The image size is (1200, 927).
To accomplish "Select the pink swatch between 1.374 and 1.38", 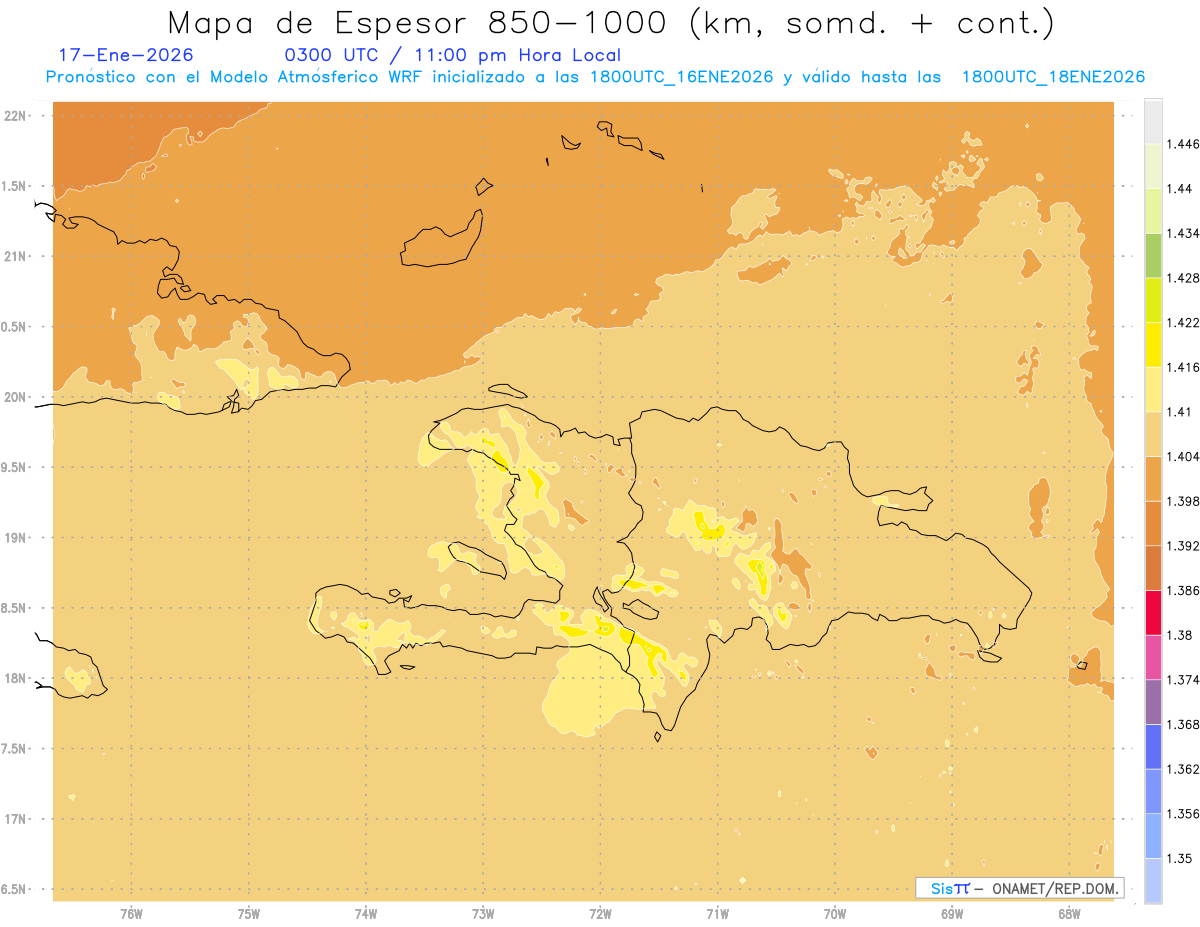I will click(1153, 657).
